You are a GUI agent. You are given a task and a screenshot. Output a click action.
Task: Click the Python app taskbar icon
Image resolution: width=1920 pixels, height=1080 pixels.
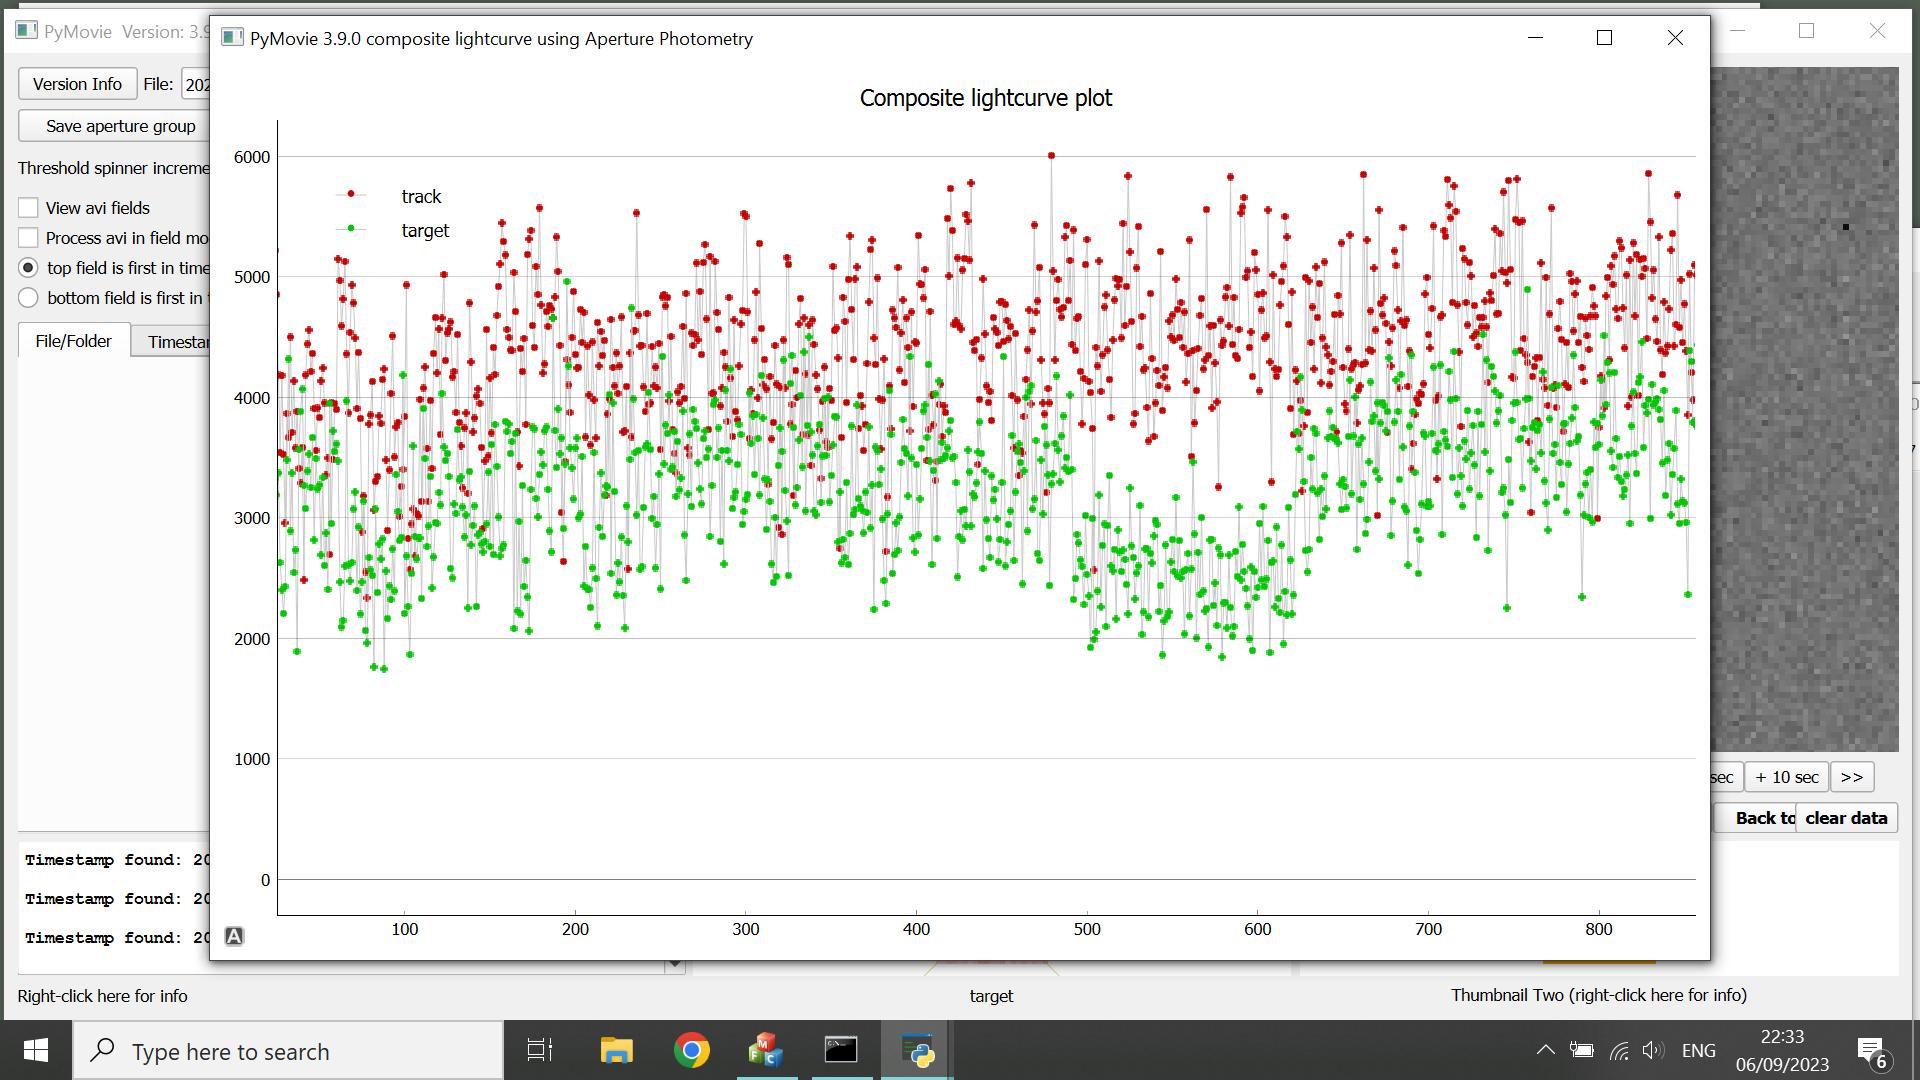pos(917,1051)
